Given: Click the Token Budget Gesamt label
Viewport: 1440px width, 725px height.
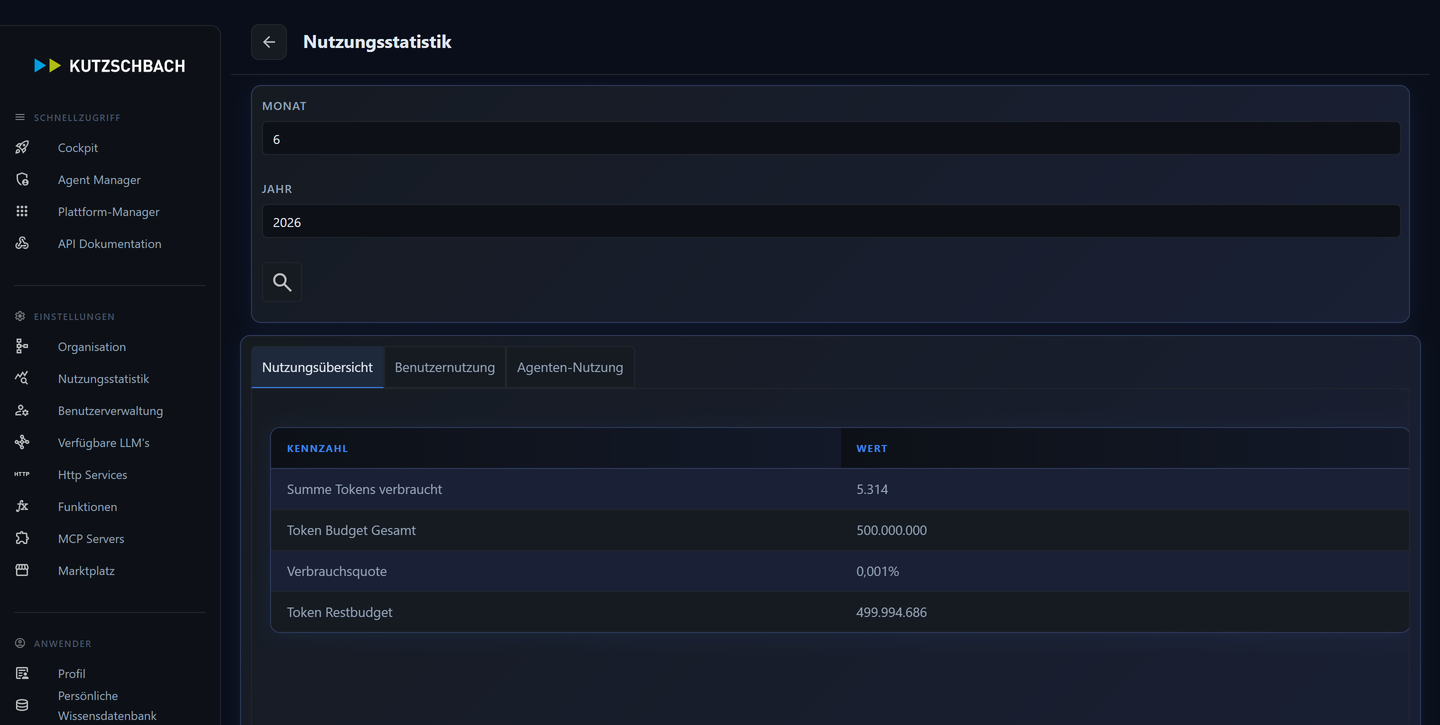Looking at the screenshot, I should pyautogui.click(x=351, y=531).
